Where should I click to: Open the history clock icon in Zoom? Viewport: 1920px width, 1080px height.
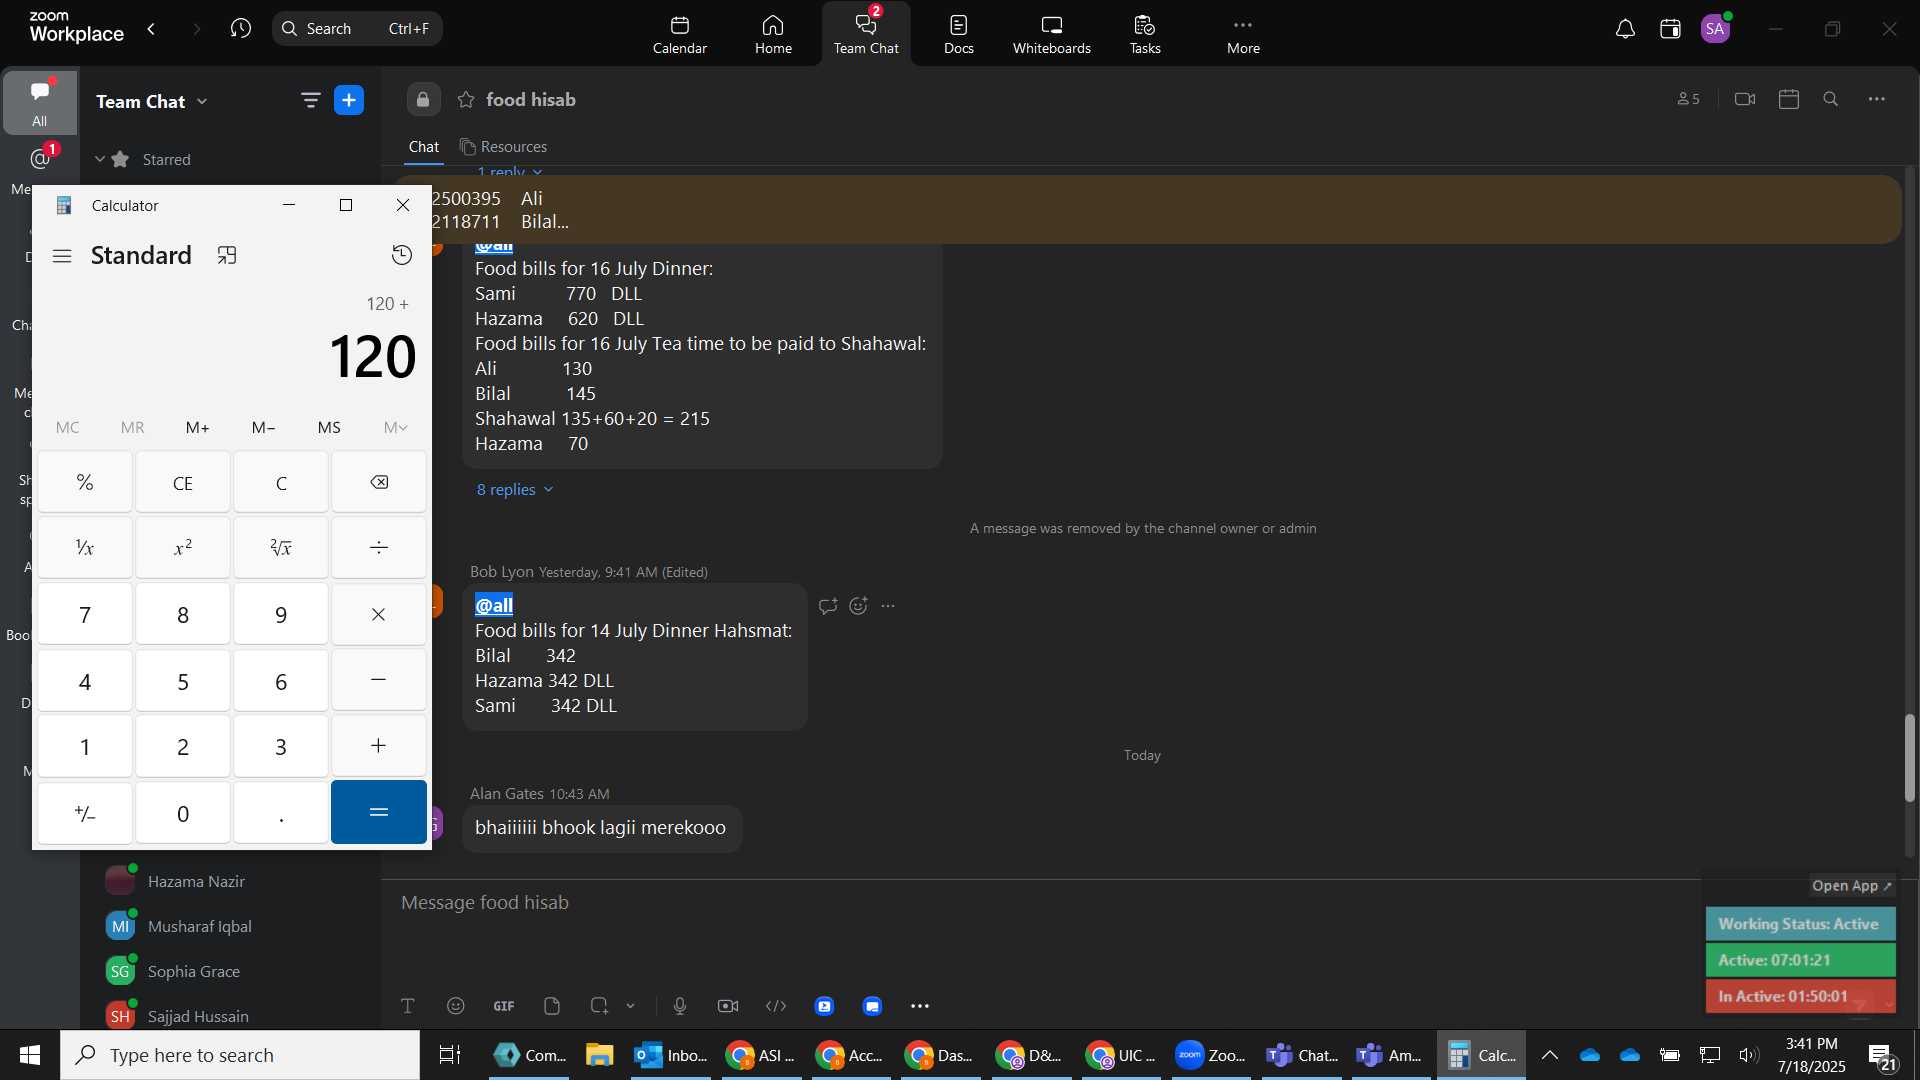pos(240,29)
